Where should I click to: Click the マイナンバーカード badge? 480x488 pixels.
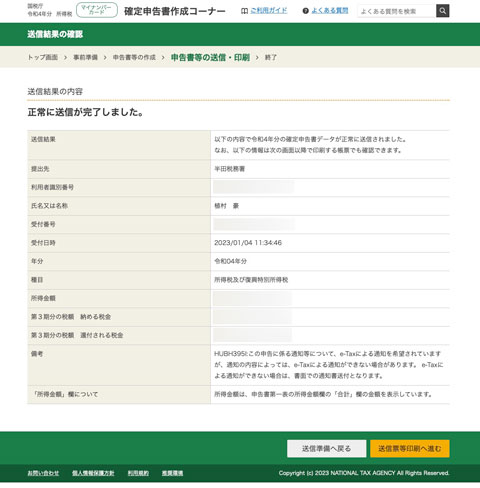(x=97, y=10)
